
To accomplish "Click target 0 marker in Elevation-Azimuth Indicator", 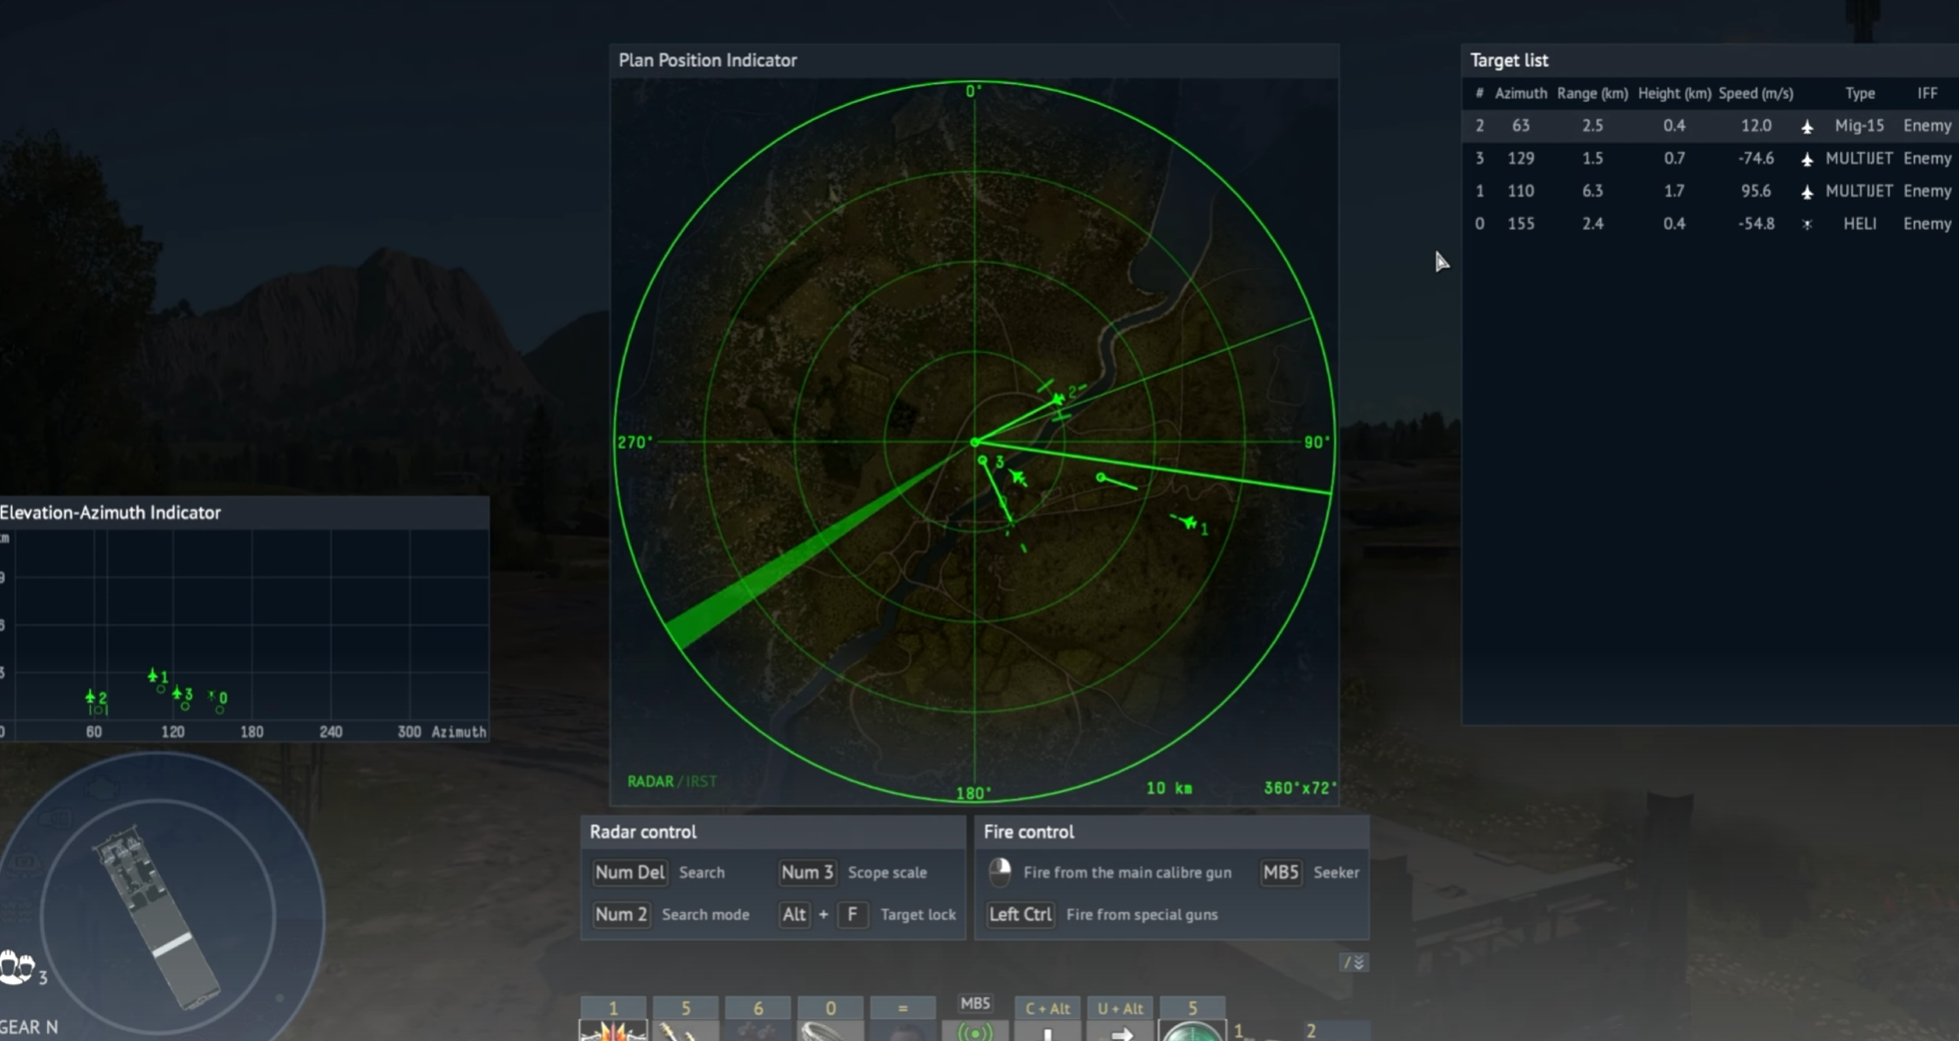I will pos(212,695).
